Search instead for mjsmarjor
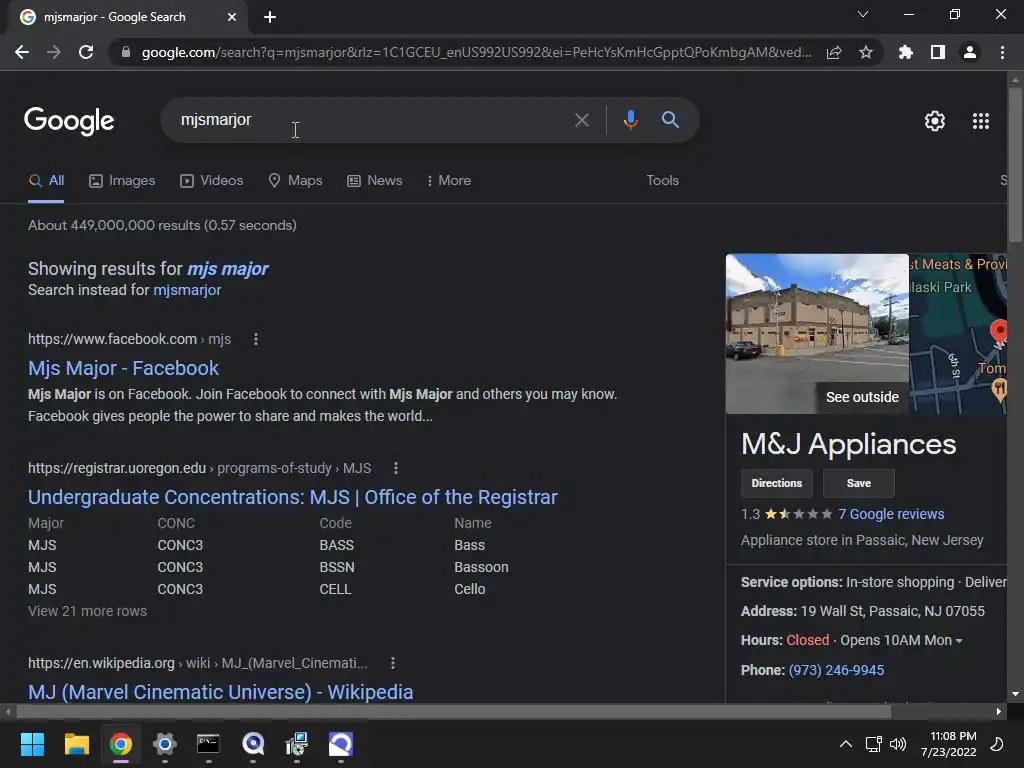The height and width of the screenshot is (768, 1024). coord(187,290)
